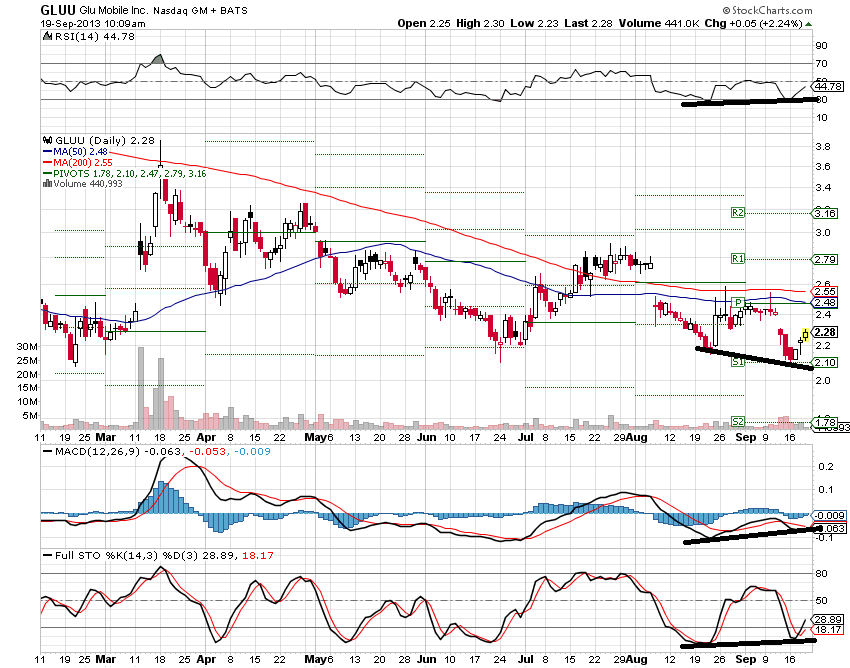850x668 pixels.
Task: Select the 3.16 price tag on right axis
Action: pyautogui.click(x=825, y=213)
